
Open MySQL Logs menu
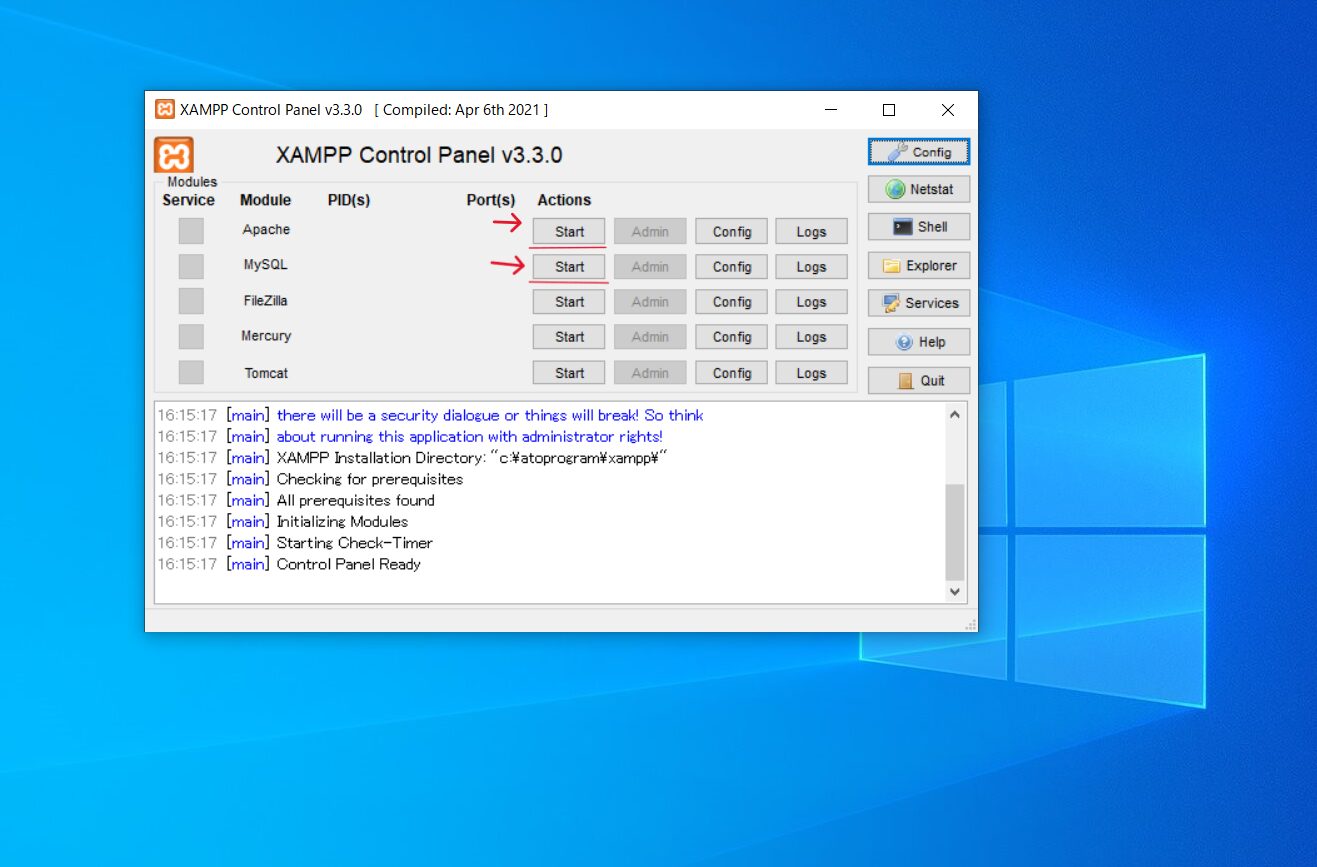[x=811, y=267]
